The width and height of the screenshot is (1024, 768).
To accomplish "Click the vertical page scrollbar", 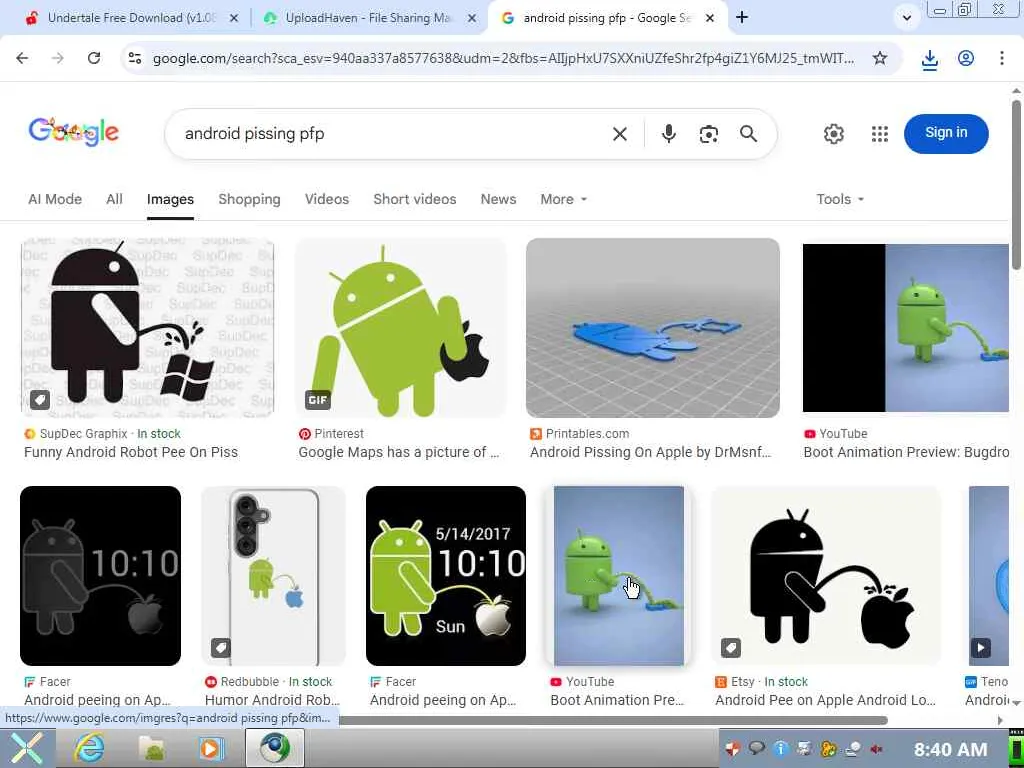I will 1016,183.
